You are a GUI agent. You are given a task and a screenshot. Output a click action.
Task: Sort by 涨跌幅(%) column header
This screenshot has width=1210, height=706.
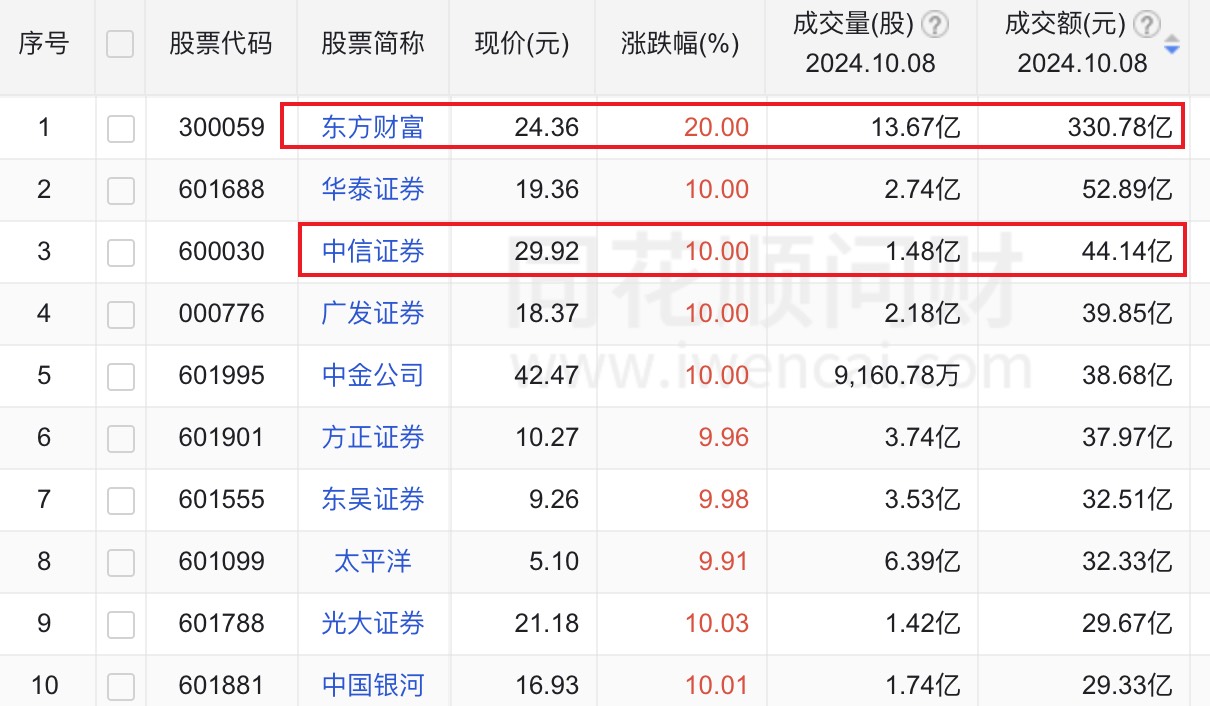pos(680,44)
